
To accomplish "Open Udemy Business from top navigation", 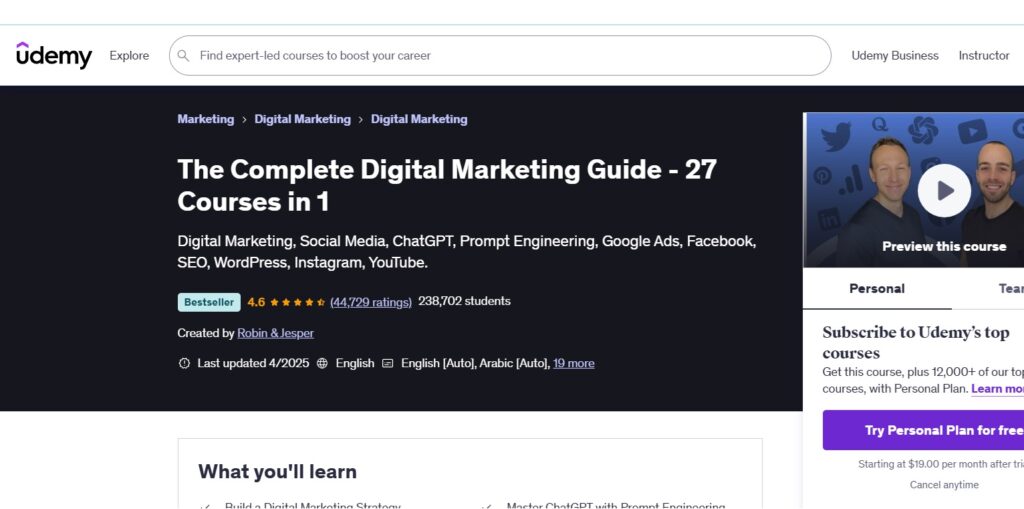I will 894,56.
